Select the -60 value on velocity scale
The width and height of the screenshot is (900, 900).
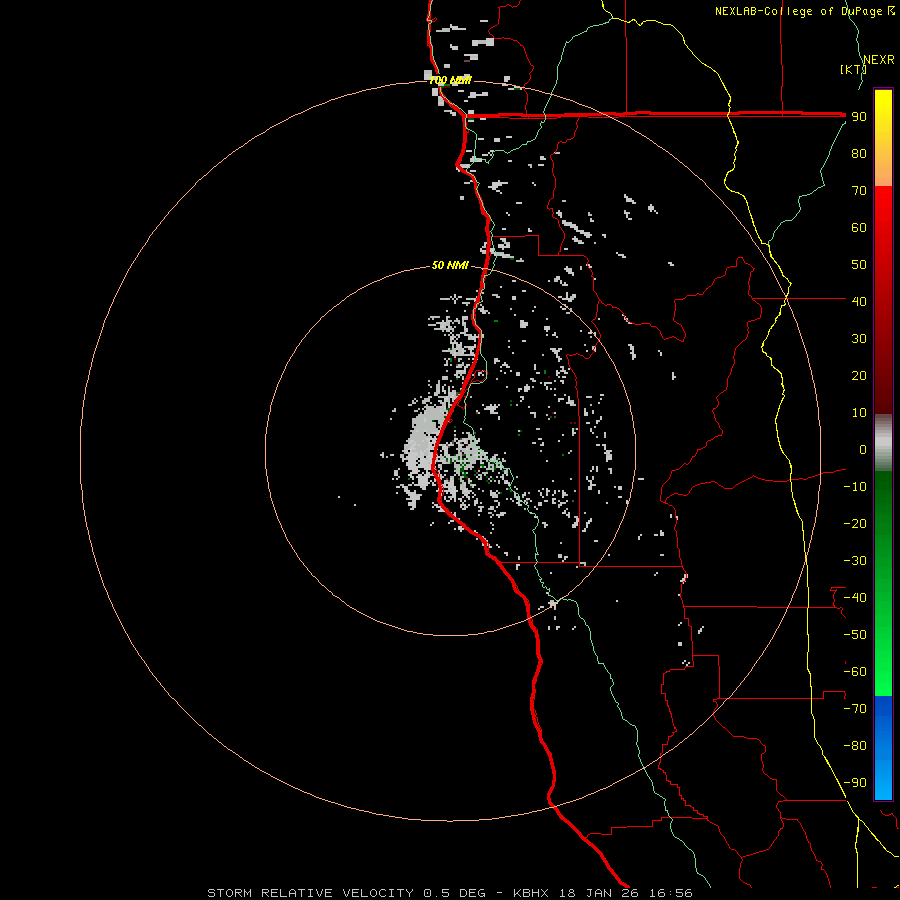click(x=855, y=672)
